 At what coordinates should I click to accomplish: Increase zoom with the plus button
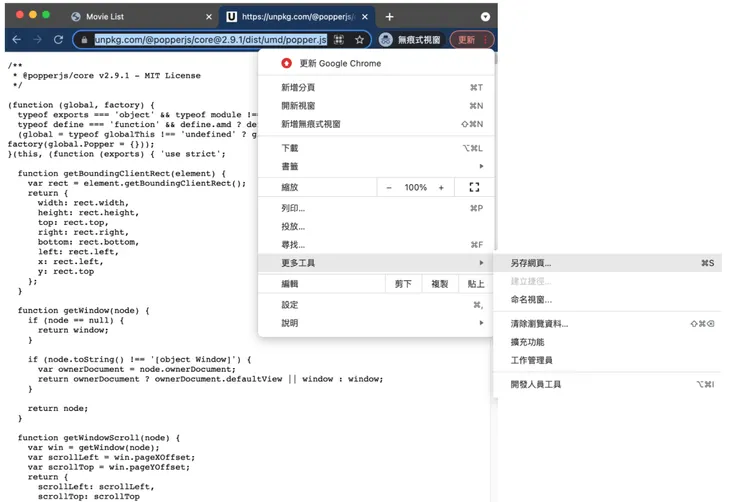pyautogui.click(x=441, y=187)
